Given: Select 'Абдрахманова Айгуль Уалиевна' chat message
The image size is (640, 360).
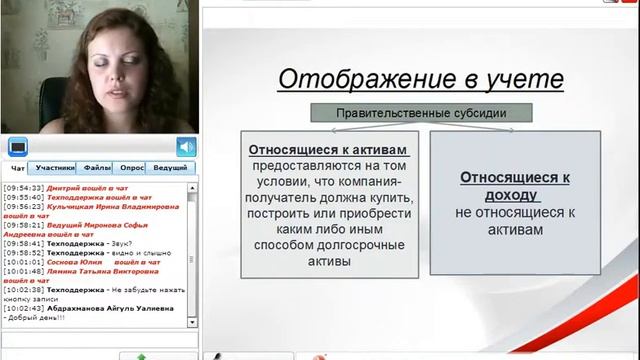Looking at the screenshot, I should pyautogui.click(x=89, y=313).
